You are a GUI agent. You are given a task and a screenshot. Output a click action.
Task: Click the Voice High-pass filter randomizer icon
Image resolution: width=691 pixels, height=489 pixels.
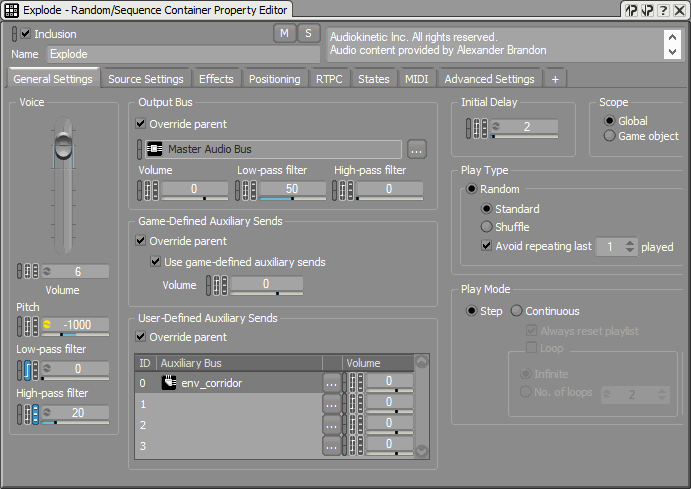pyautogui.click(x=47, y=412)
